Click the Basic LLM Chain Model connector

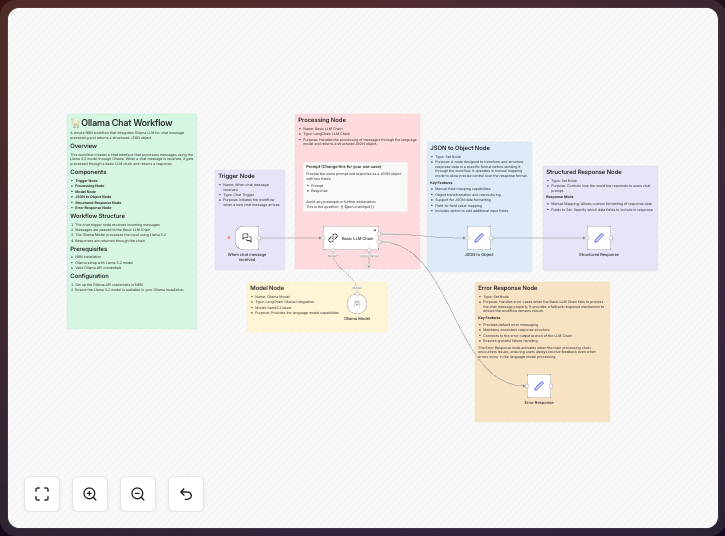(x=333, y=250)
